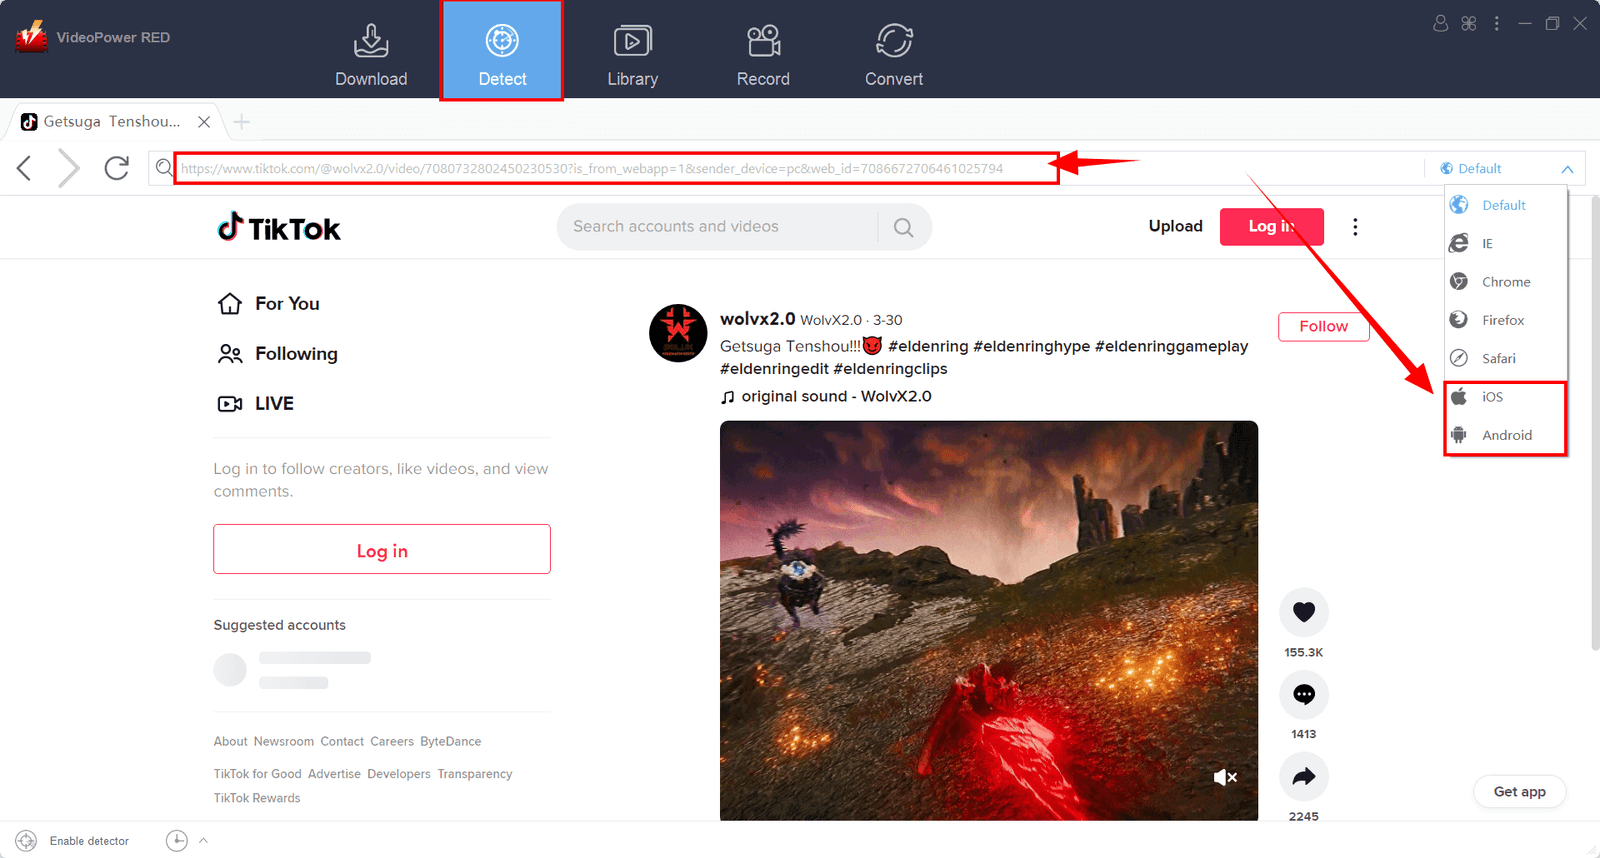Open the LIVE section

256,403
